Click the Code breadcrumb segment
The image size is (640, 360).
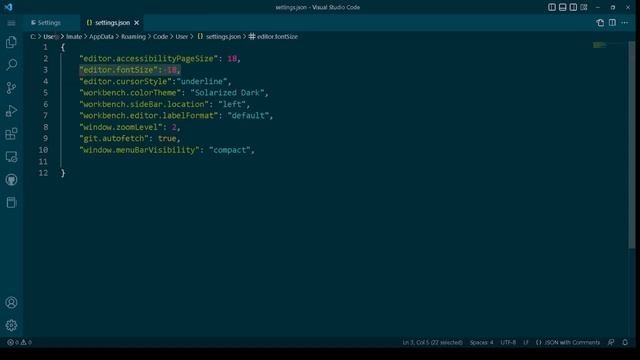pos(160,37)
